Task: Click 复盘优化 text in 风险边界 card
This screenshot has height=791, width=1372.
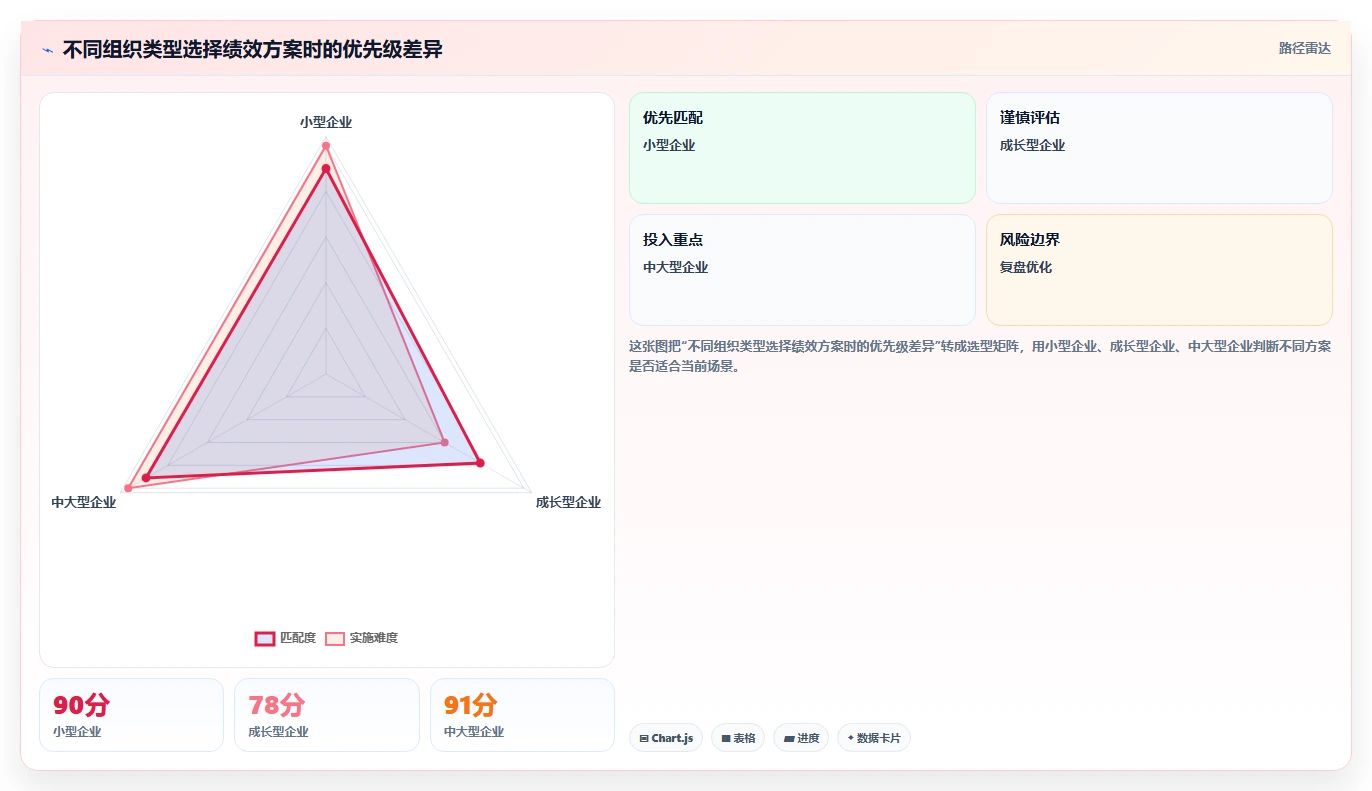Action: [1026, 267]
